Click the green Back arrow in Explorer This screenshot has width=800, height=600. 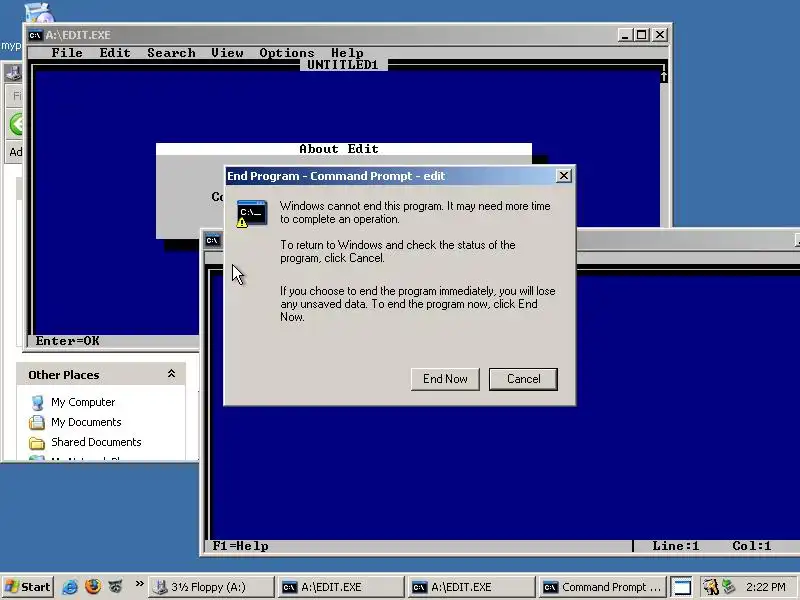point(16,124)
